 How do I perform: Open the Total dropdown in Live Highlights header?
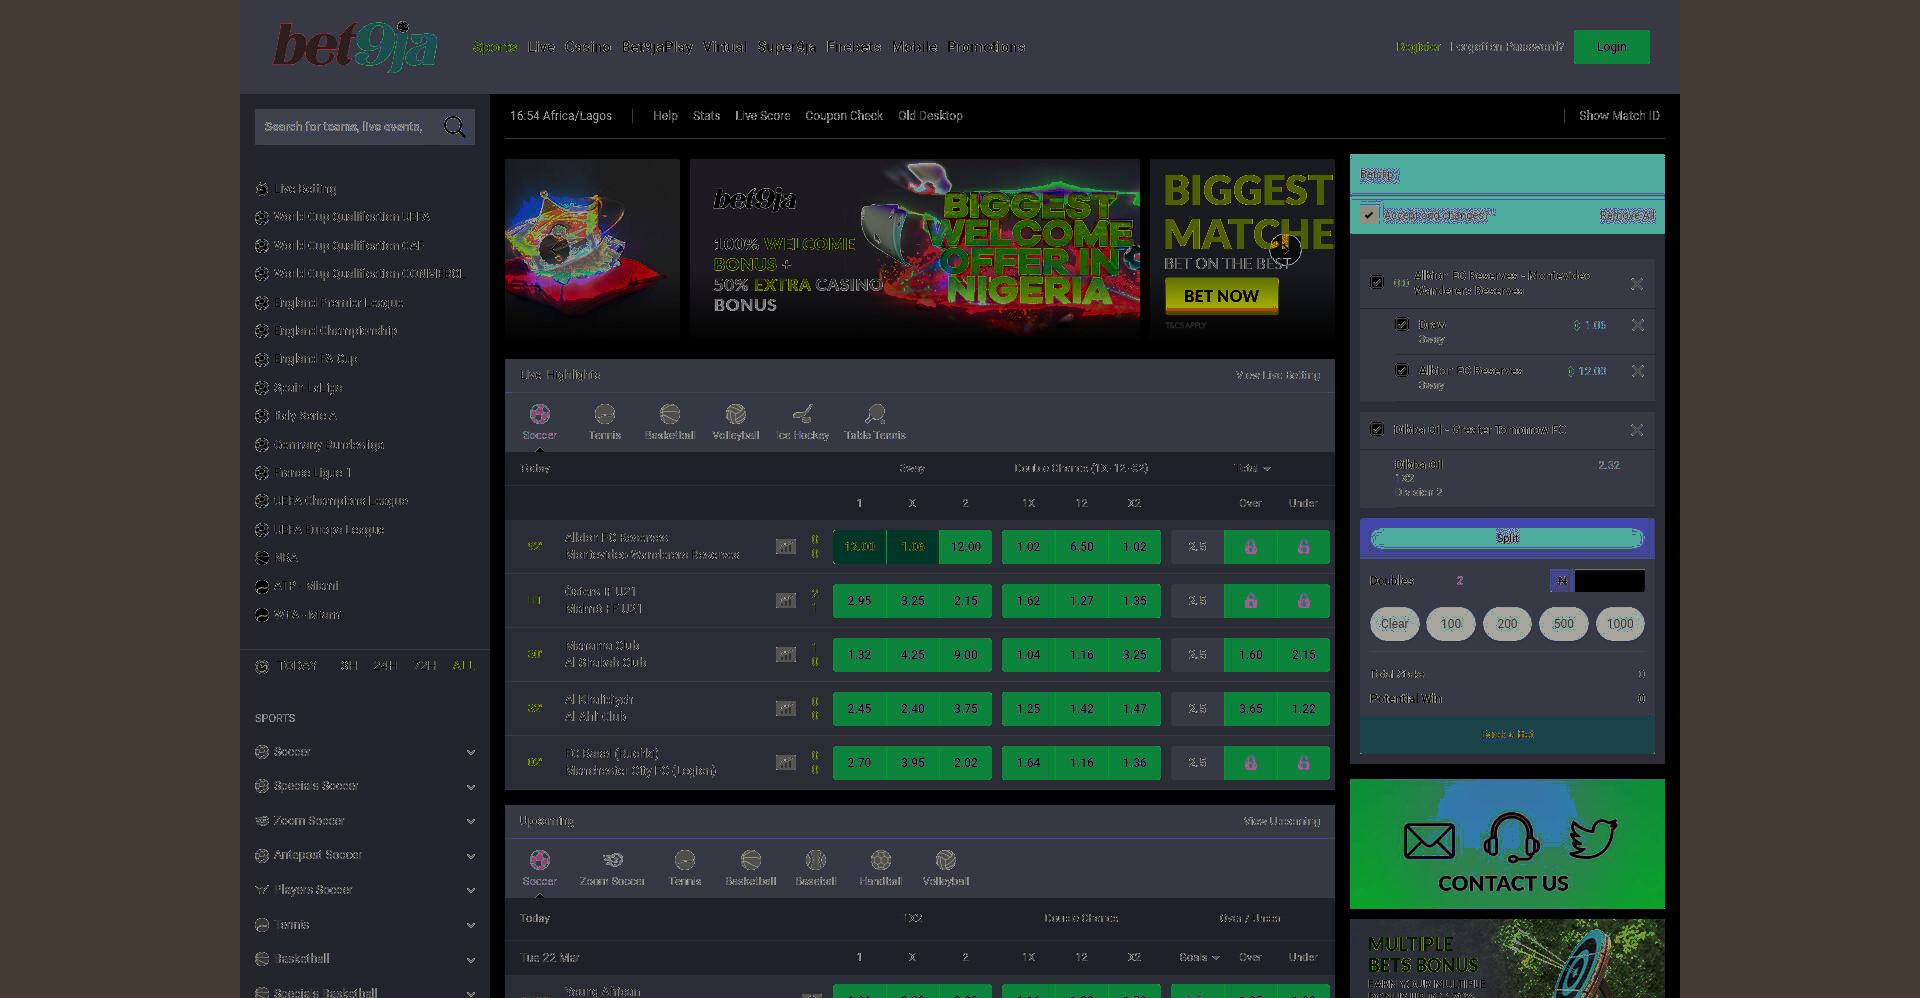pyautogui.click(x=1252, y=468)
